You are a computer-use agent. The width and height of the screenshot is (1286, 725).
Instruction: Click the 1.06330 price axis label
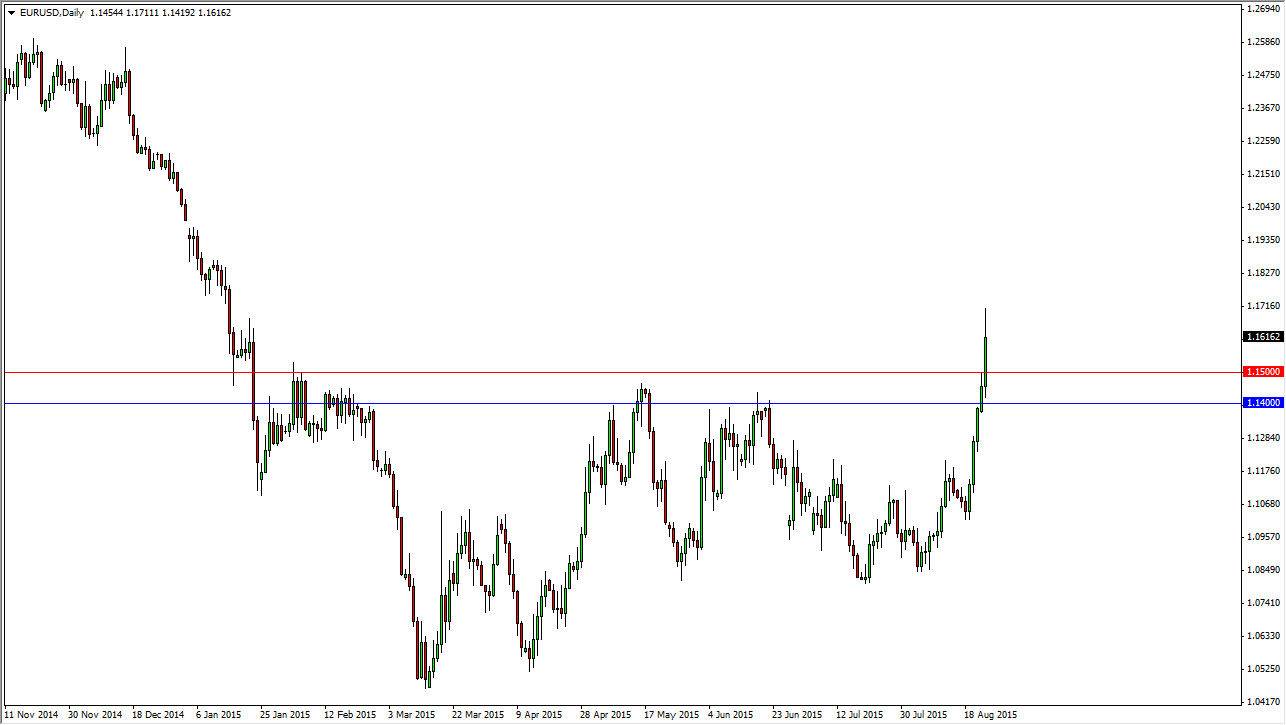tap(1263, 636)
